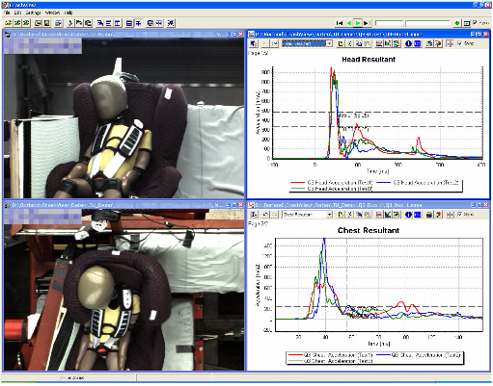Click the green record dot icon near playback
493x386 pixels.
[457, 23]
